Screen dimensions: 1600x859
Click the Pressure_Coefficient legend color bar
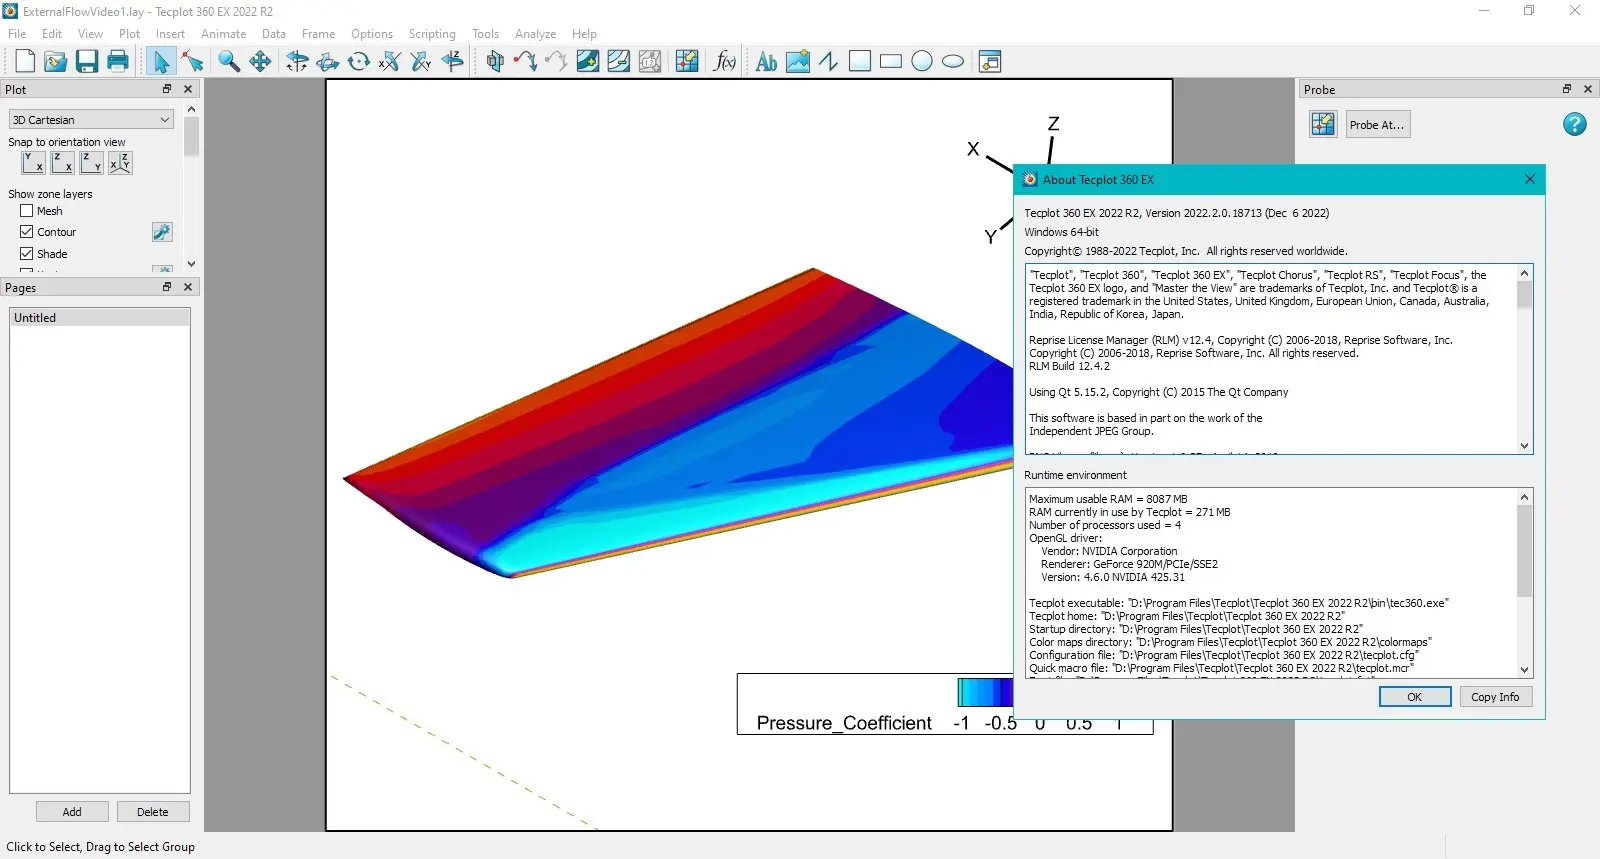click(985, 693)
